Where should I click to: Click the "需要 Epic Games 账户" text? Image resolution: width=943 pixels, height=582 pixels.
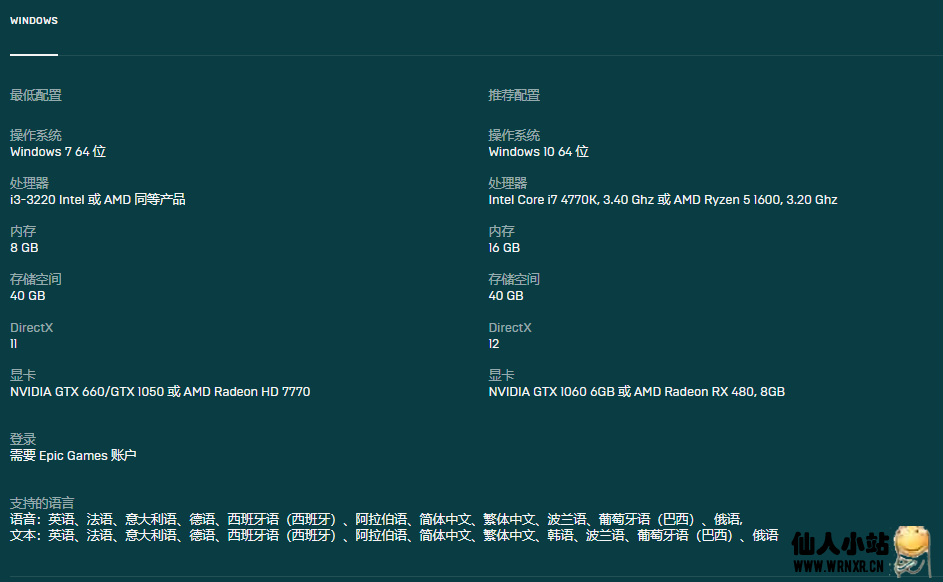click(x=73, y=456)
